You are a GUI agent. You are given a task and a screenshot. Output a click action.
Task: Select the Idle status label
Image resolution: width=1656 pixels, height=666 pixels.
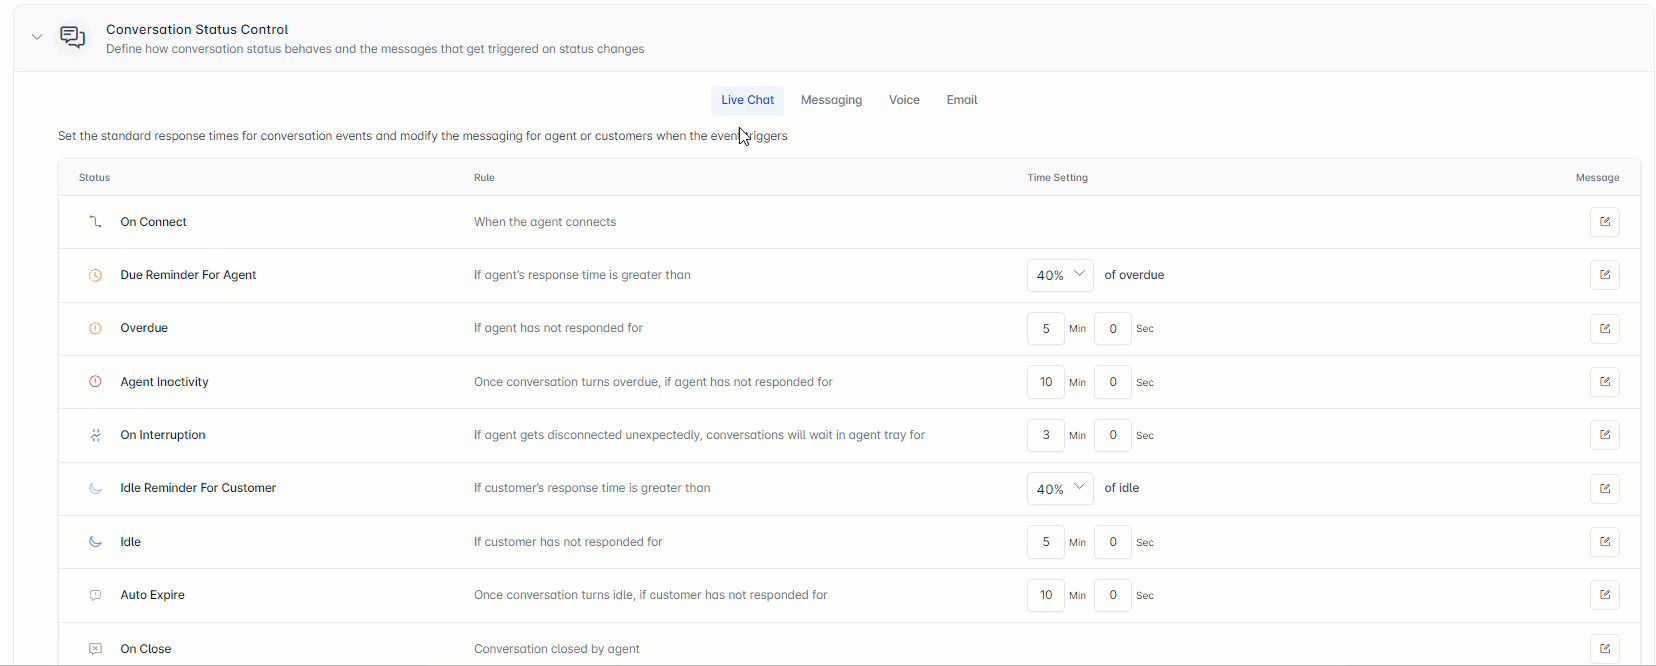pos(130,542)
